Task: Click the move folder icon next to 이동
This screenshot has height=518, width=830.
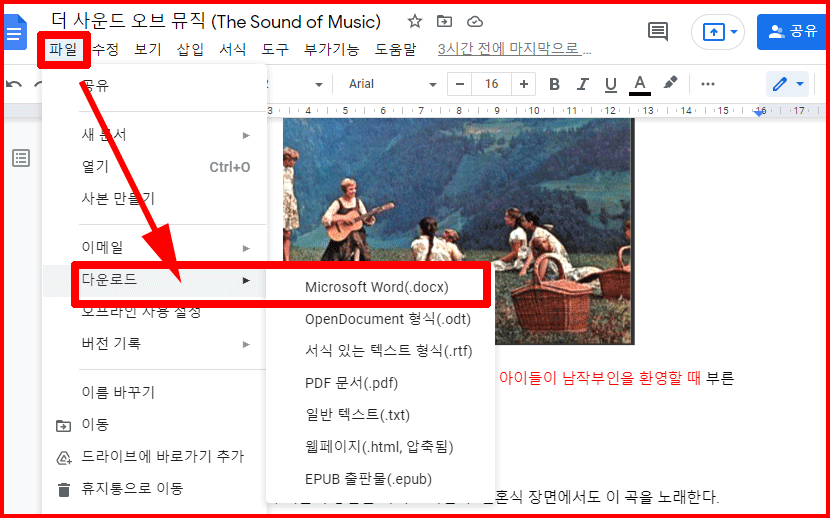Action: click(x=64, y=425)
